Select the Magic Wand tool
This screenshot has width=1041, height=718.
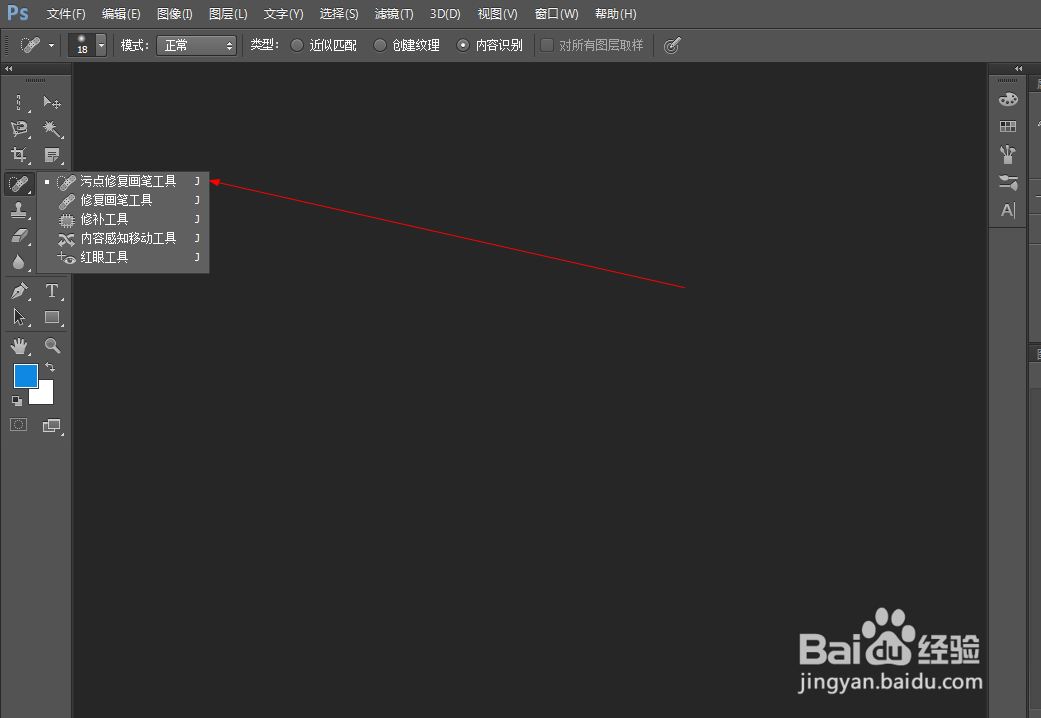click(x=52, y=128)
